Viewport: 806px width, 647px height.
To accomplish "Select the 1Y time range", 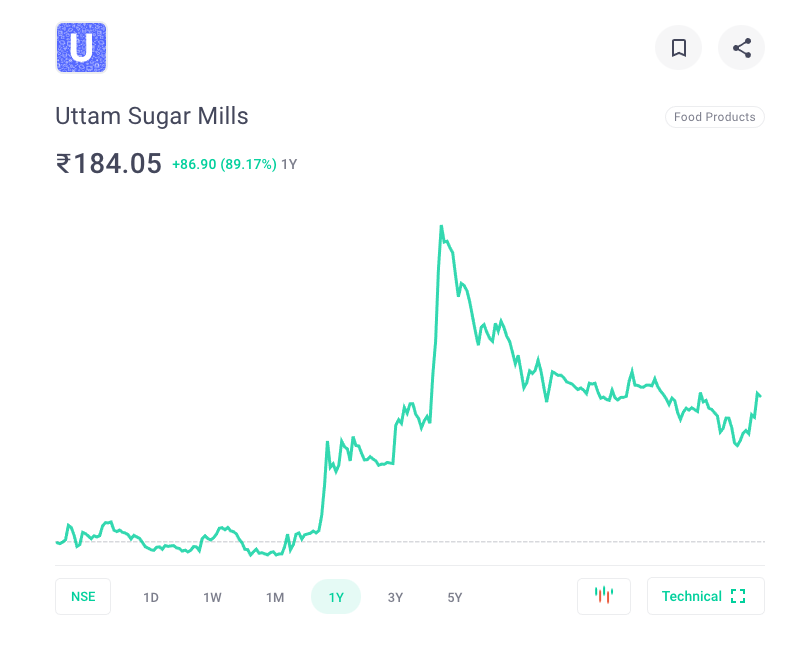I will point(336,597).
